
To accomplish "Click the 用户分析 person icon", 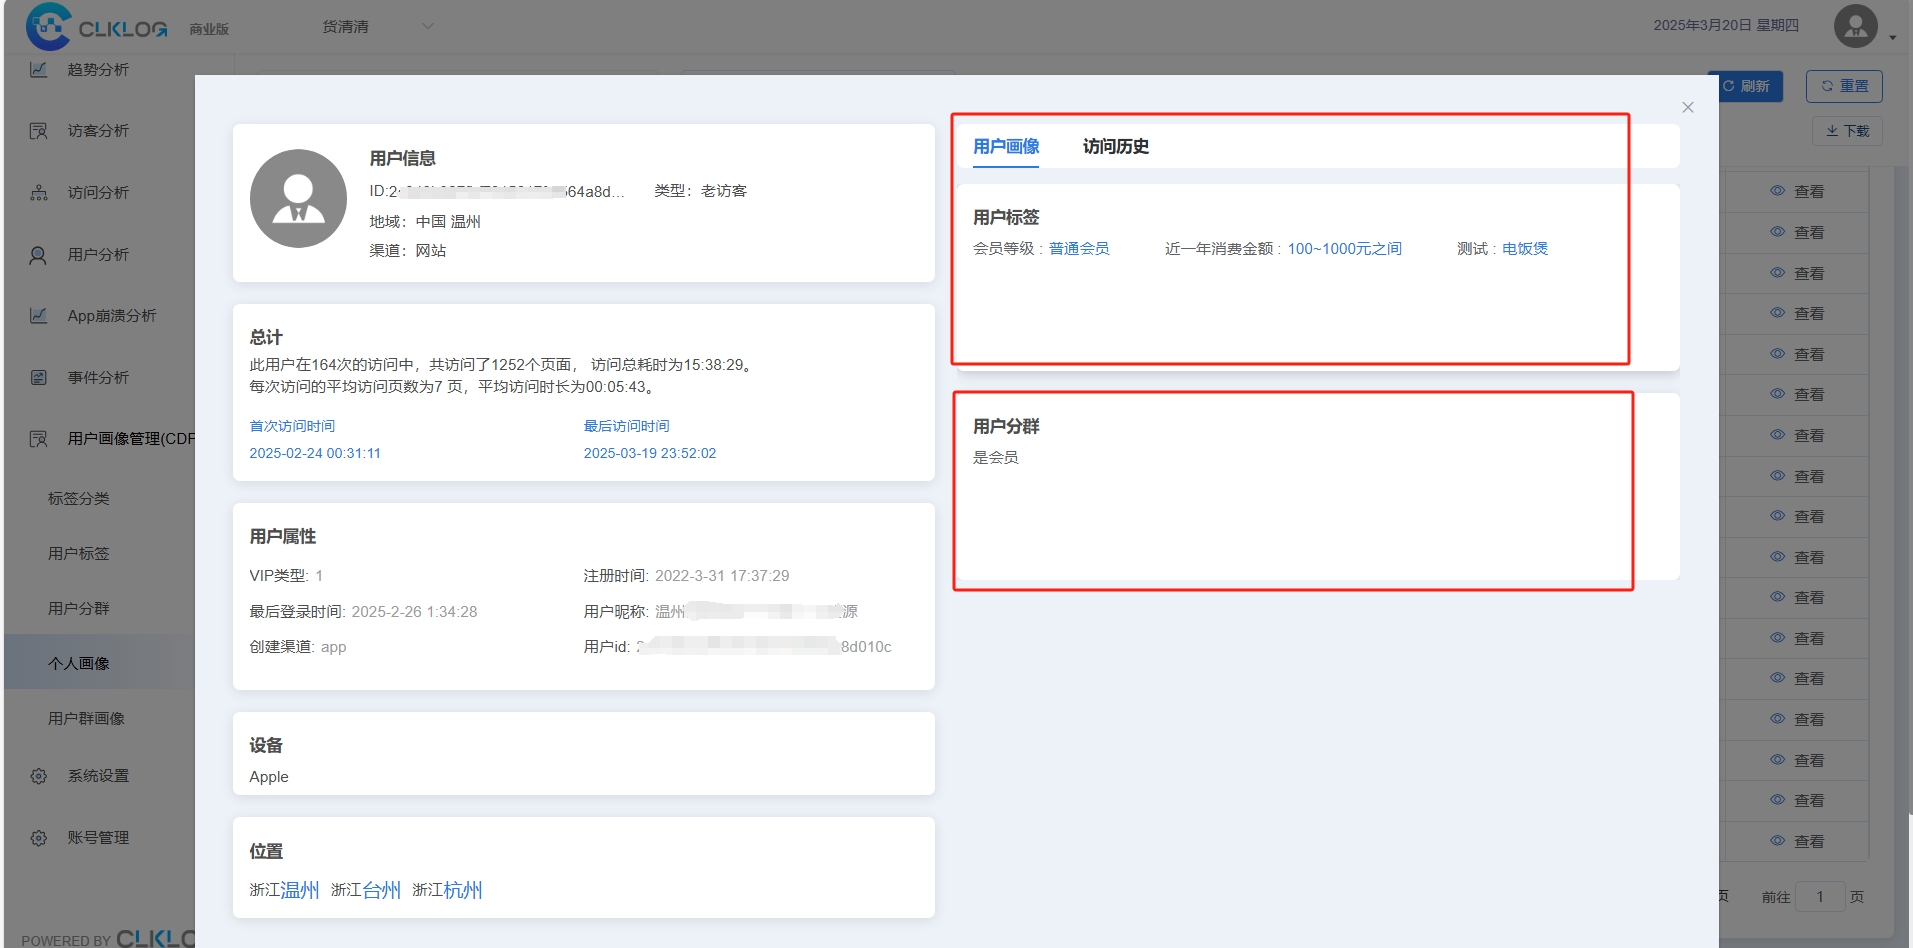I will [38, 255].
